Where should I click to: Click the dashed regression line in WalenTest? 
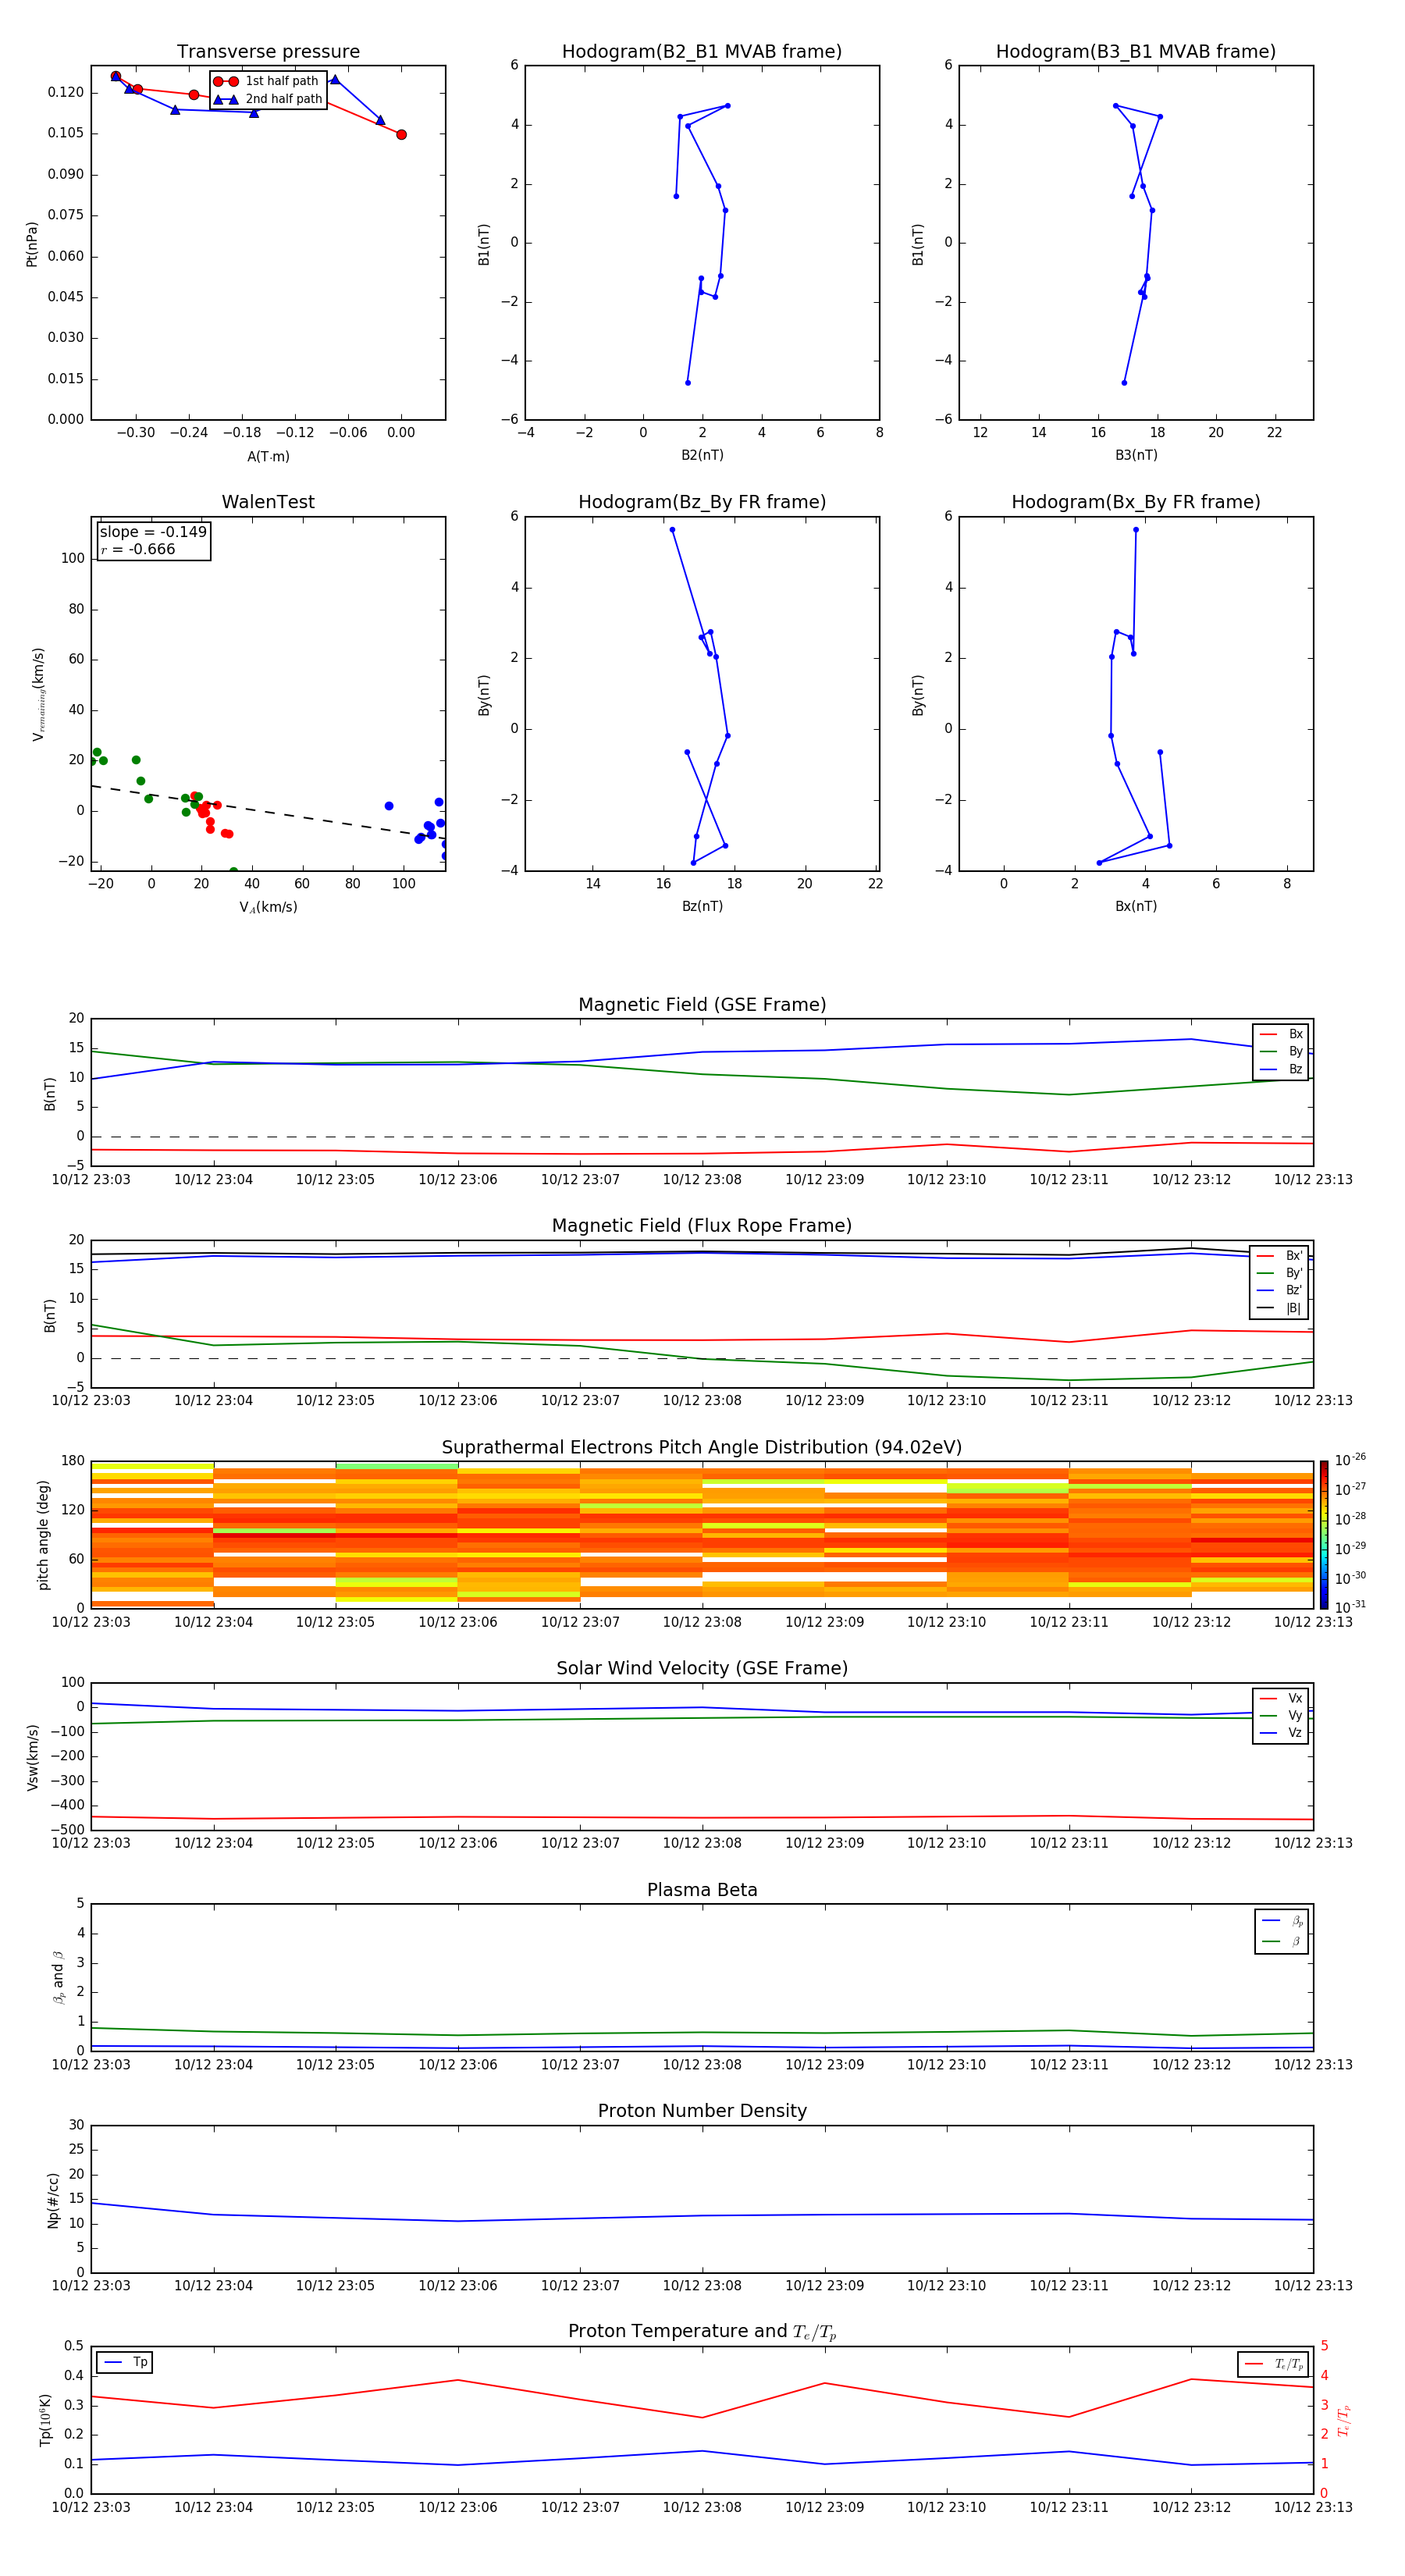point(268,812)
